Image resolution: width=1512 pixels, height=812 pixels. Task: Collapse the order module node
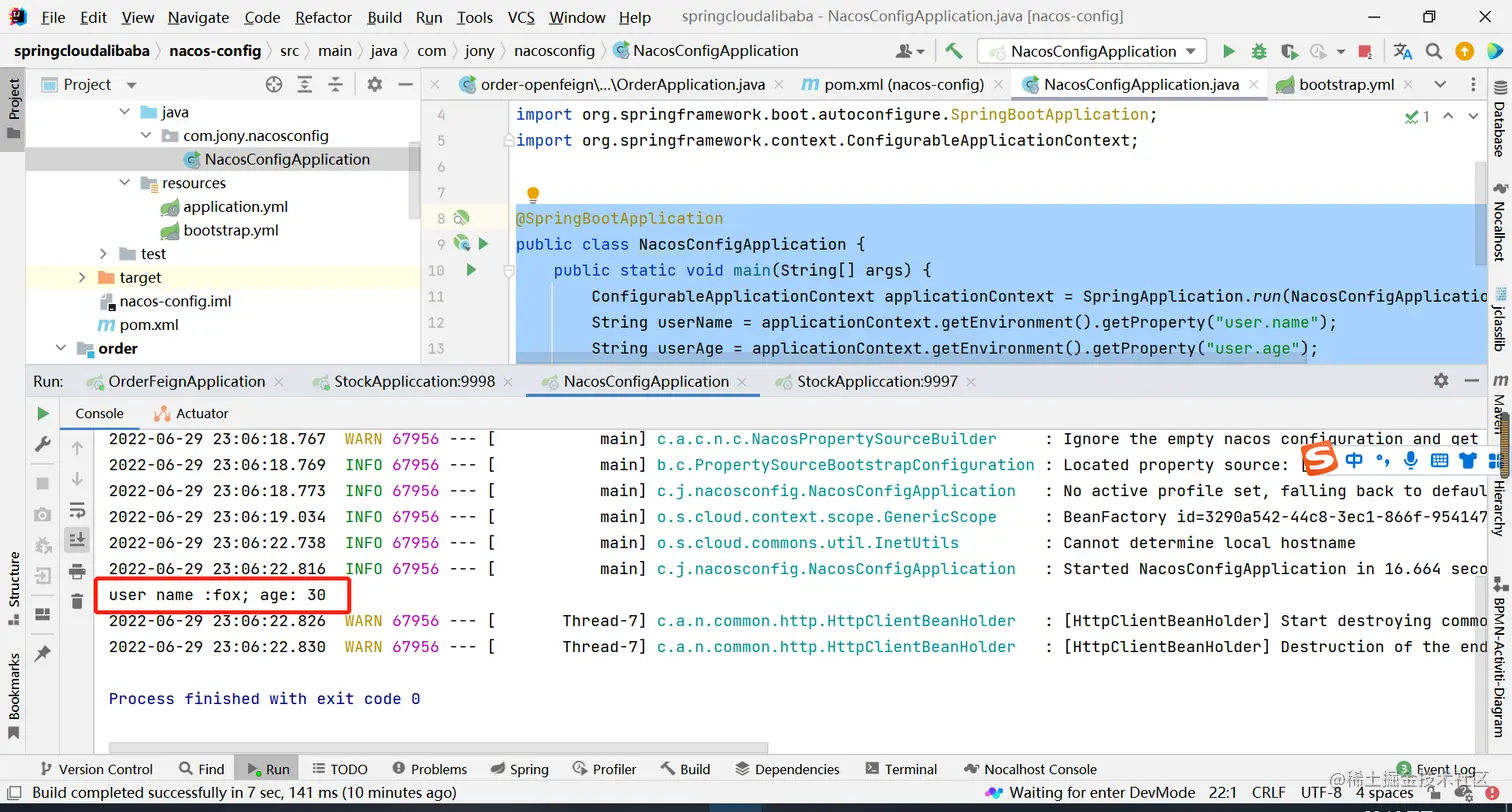61,349
